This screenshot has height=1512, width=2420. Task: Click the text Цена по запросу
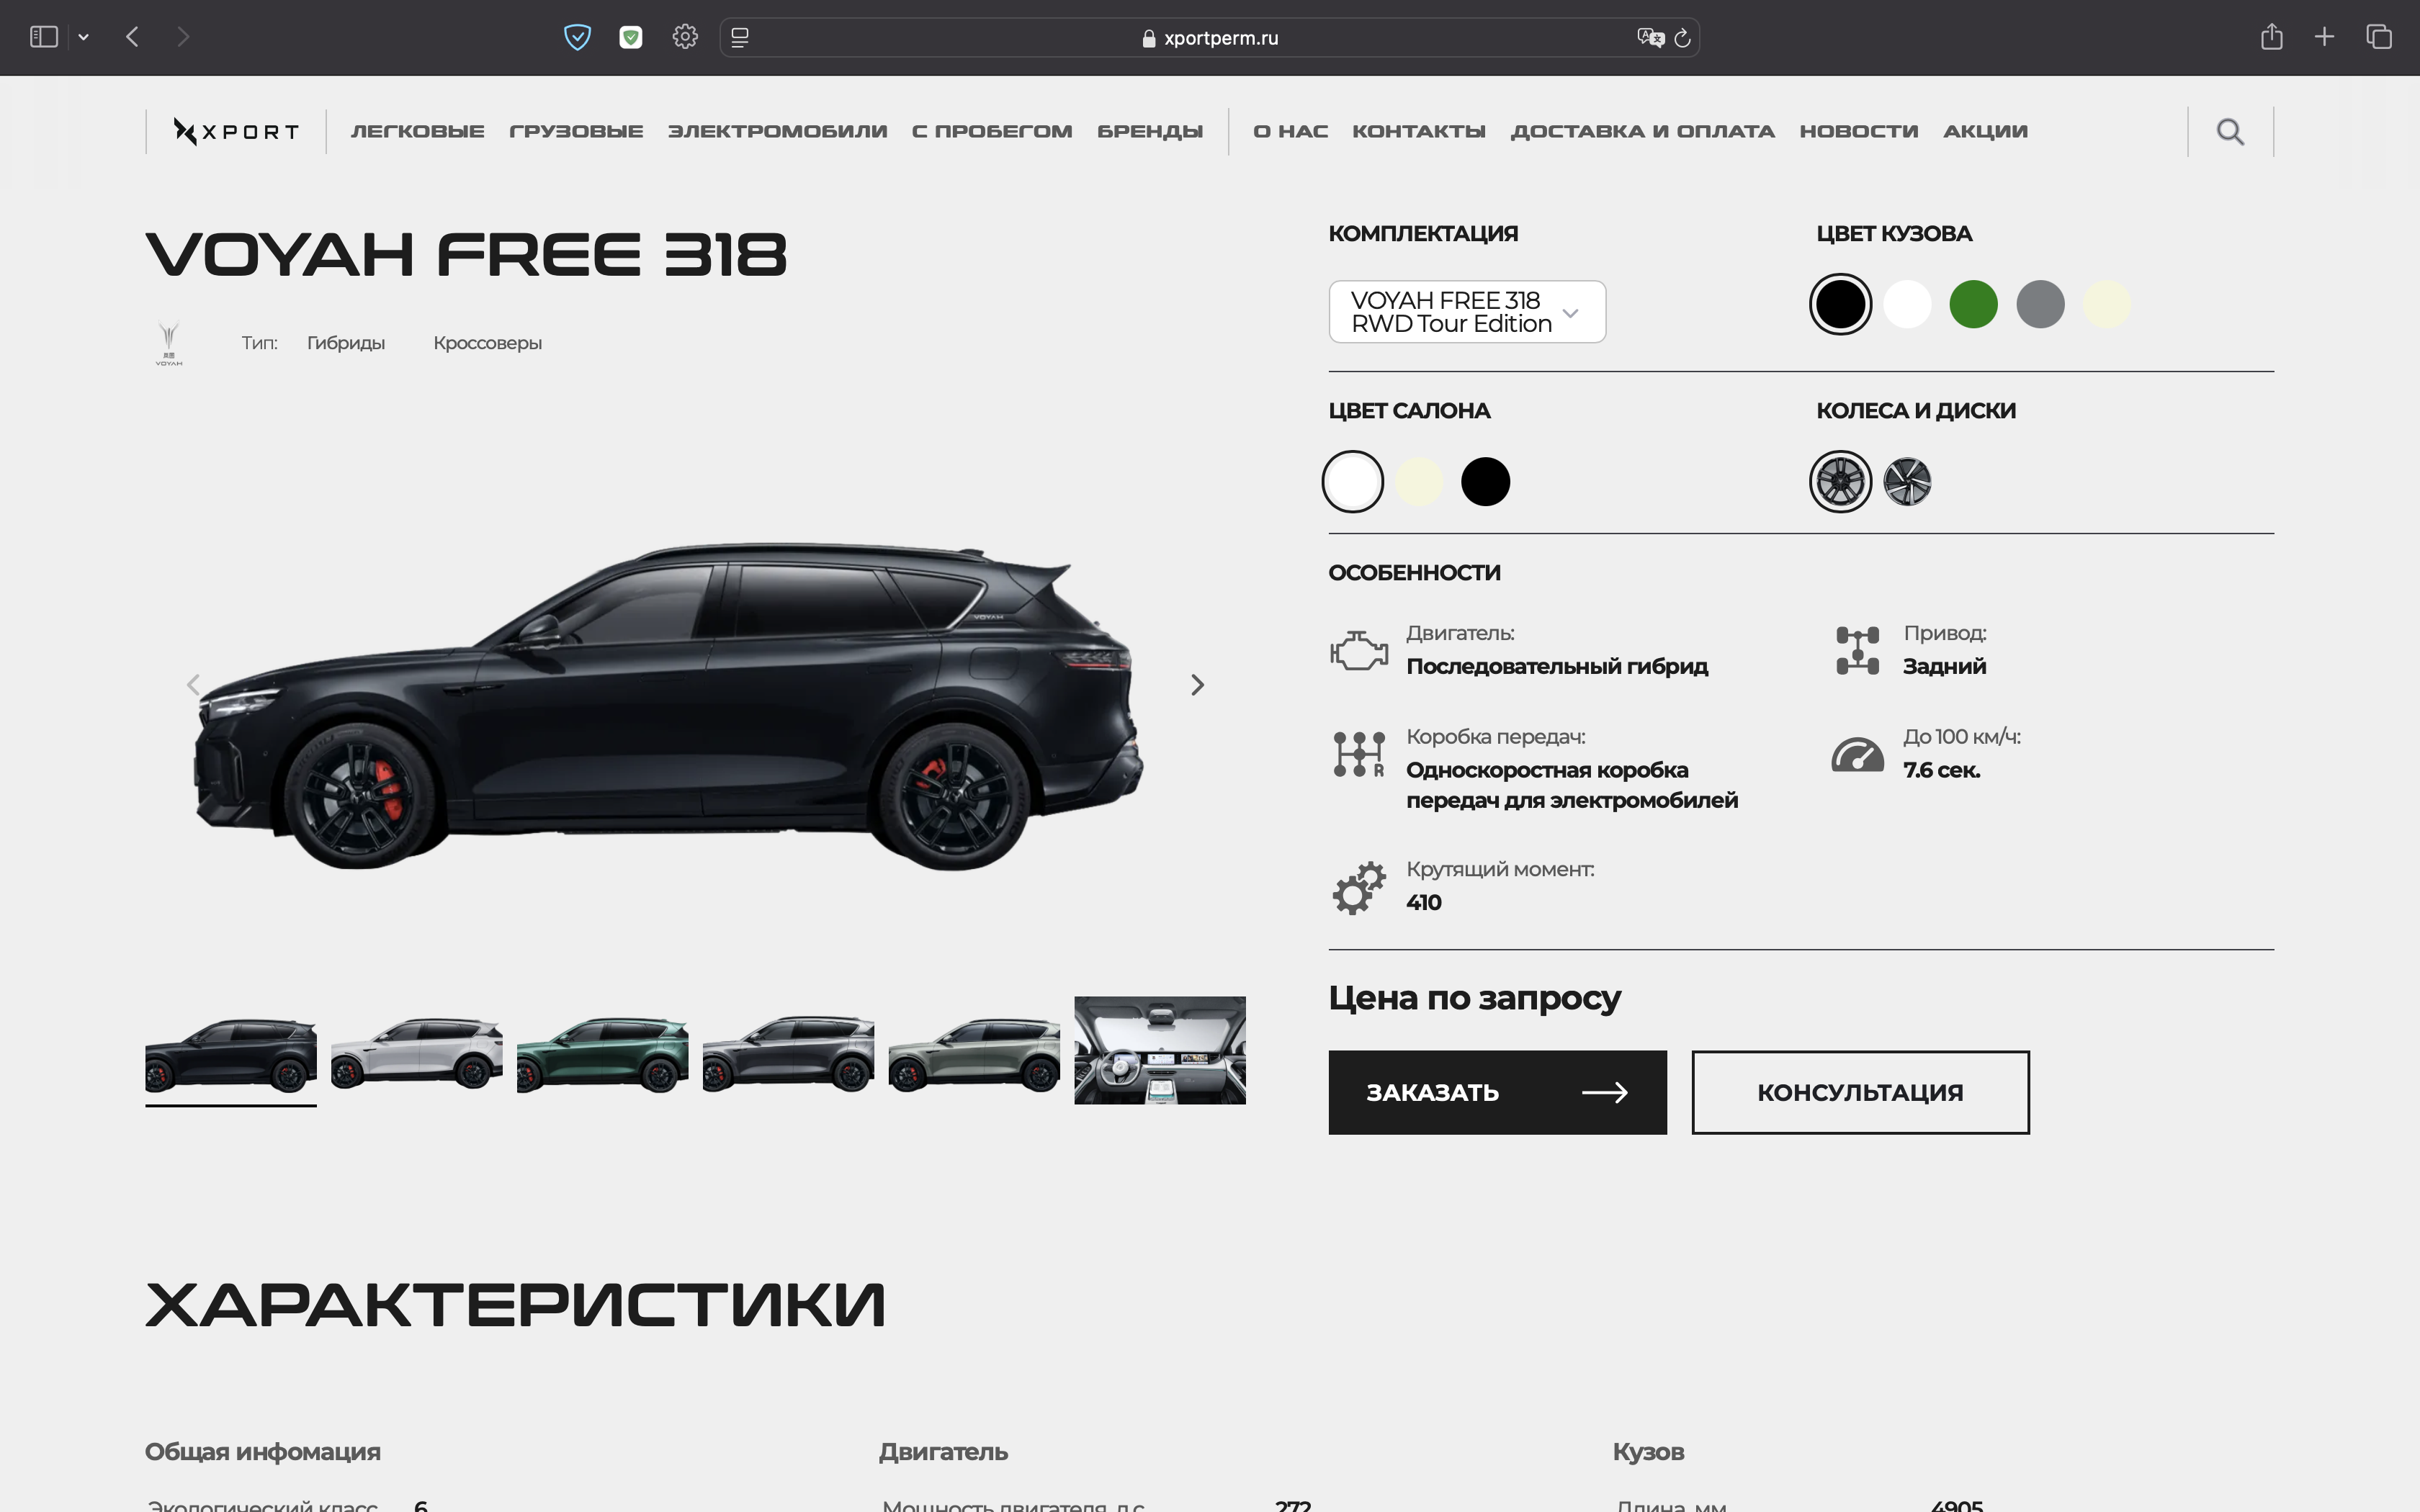coord(1474,998)
